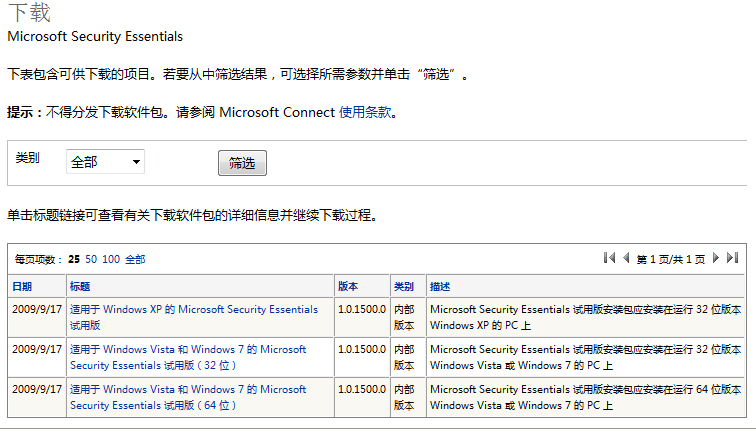Open the Vista/Windows 7 64 位 download link
The height and width of the screenshot is (431, 756).
click(x=188, y=397)
